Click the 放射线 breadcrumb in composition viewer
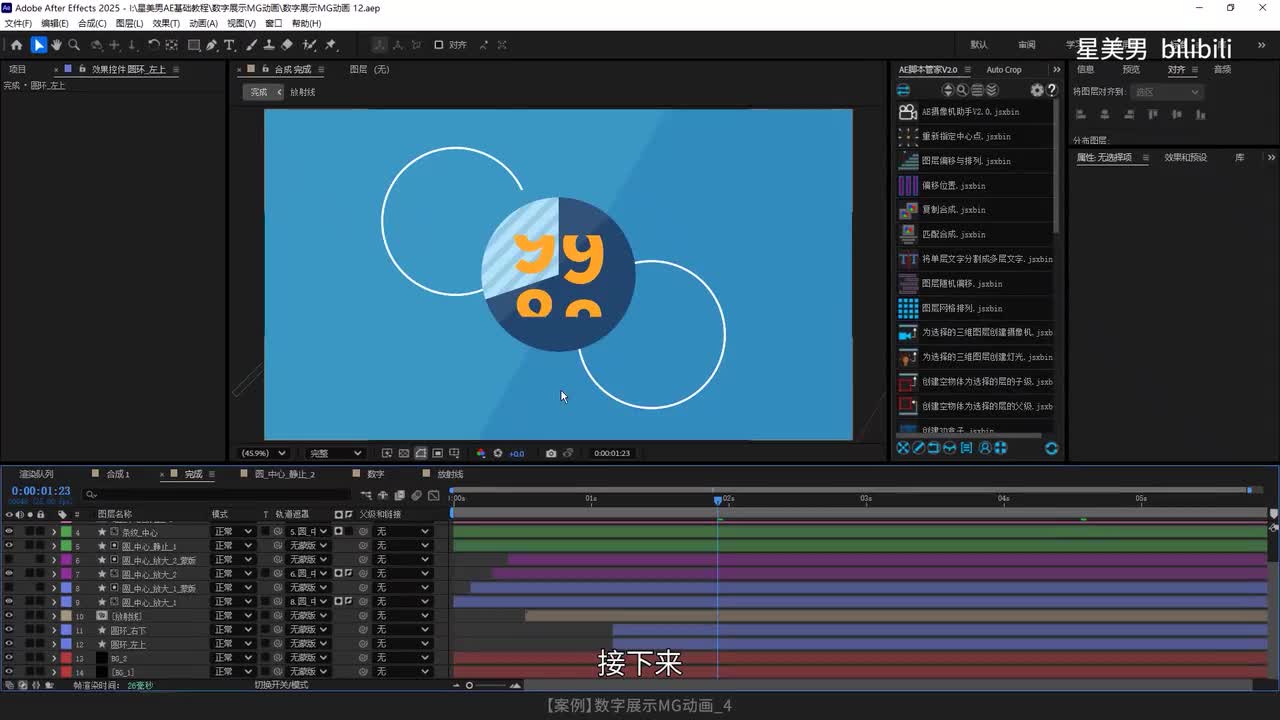 302,92
